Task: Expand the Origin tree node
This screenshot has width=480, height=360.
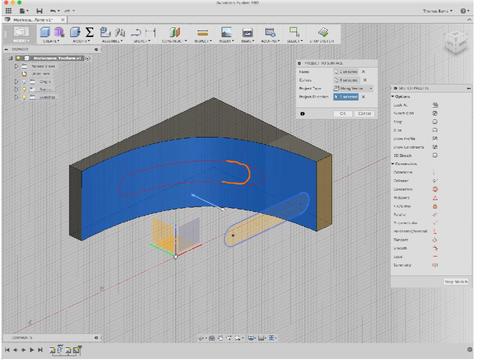Action: click(x=16, y=81)
